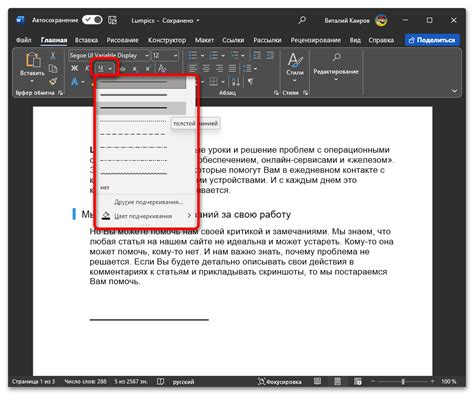Justify the text alignment

pyautogui.click(x=232, y=69)
